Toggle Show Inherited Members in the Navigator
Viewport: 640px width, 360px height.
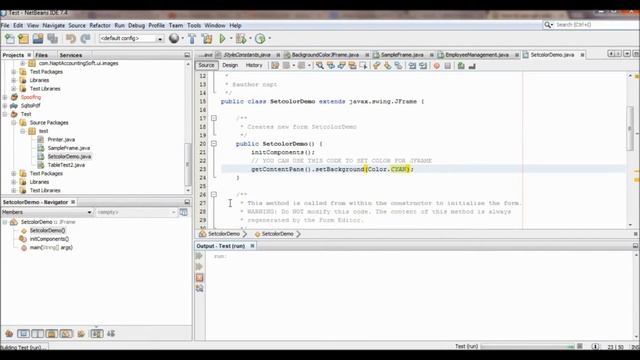[x=9, y=334]
